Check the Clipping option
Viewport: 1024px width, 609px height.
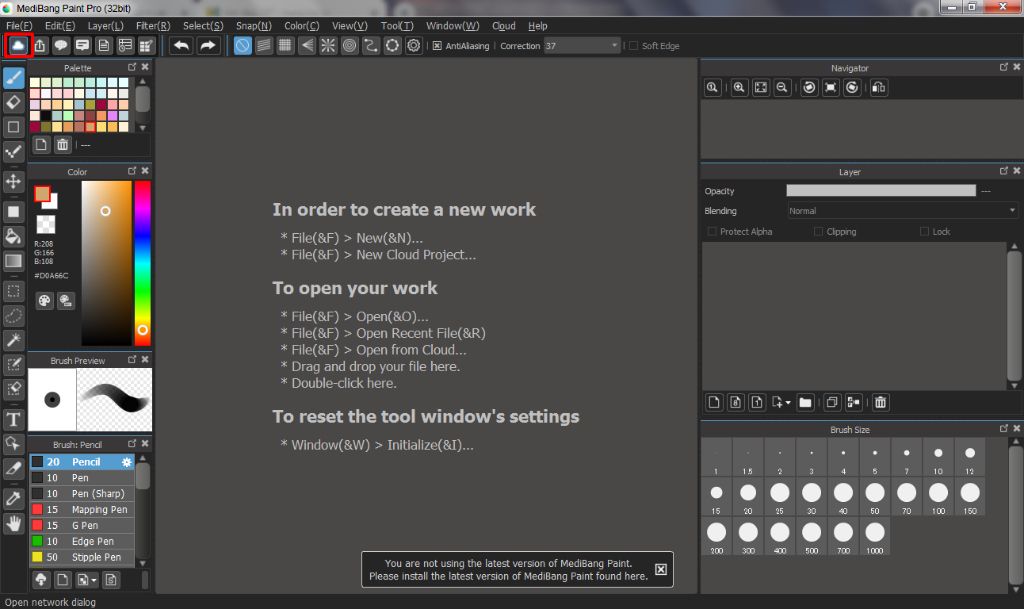coord(818,231)
